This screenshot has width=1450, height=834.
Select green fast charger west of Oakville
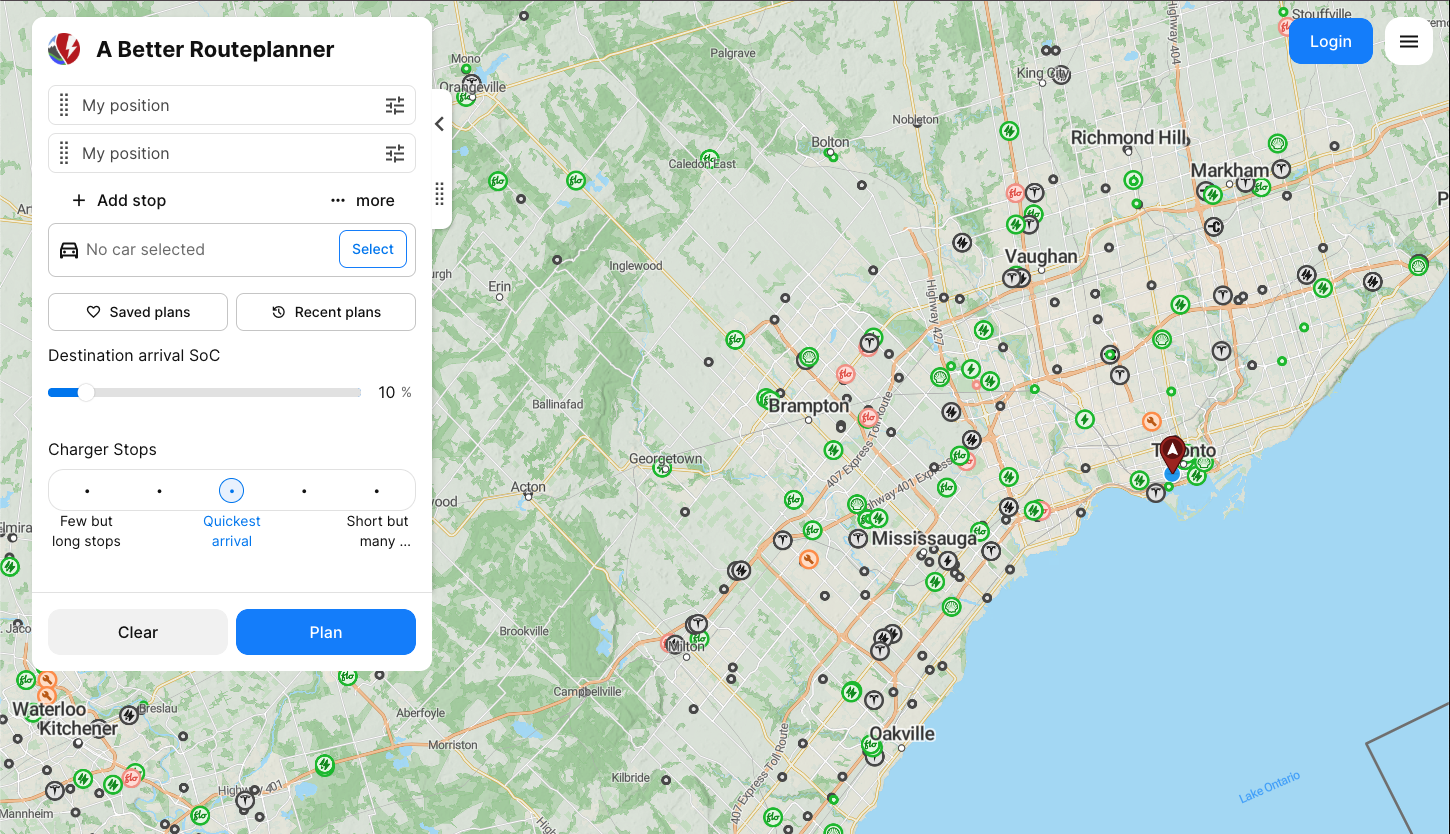[851, 691]
